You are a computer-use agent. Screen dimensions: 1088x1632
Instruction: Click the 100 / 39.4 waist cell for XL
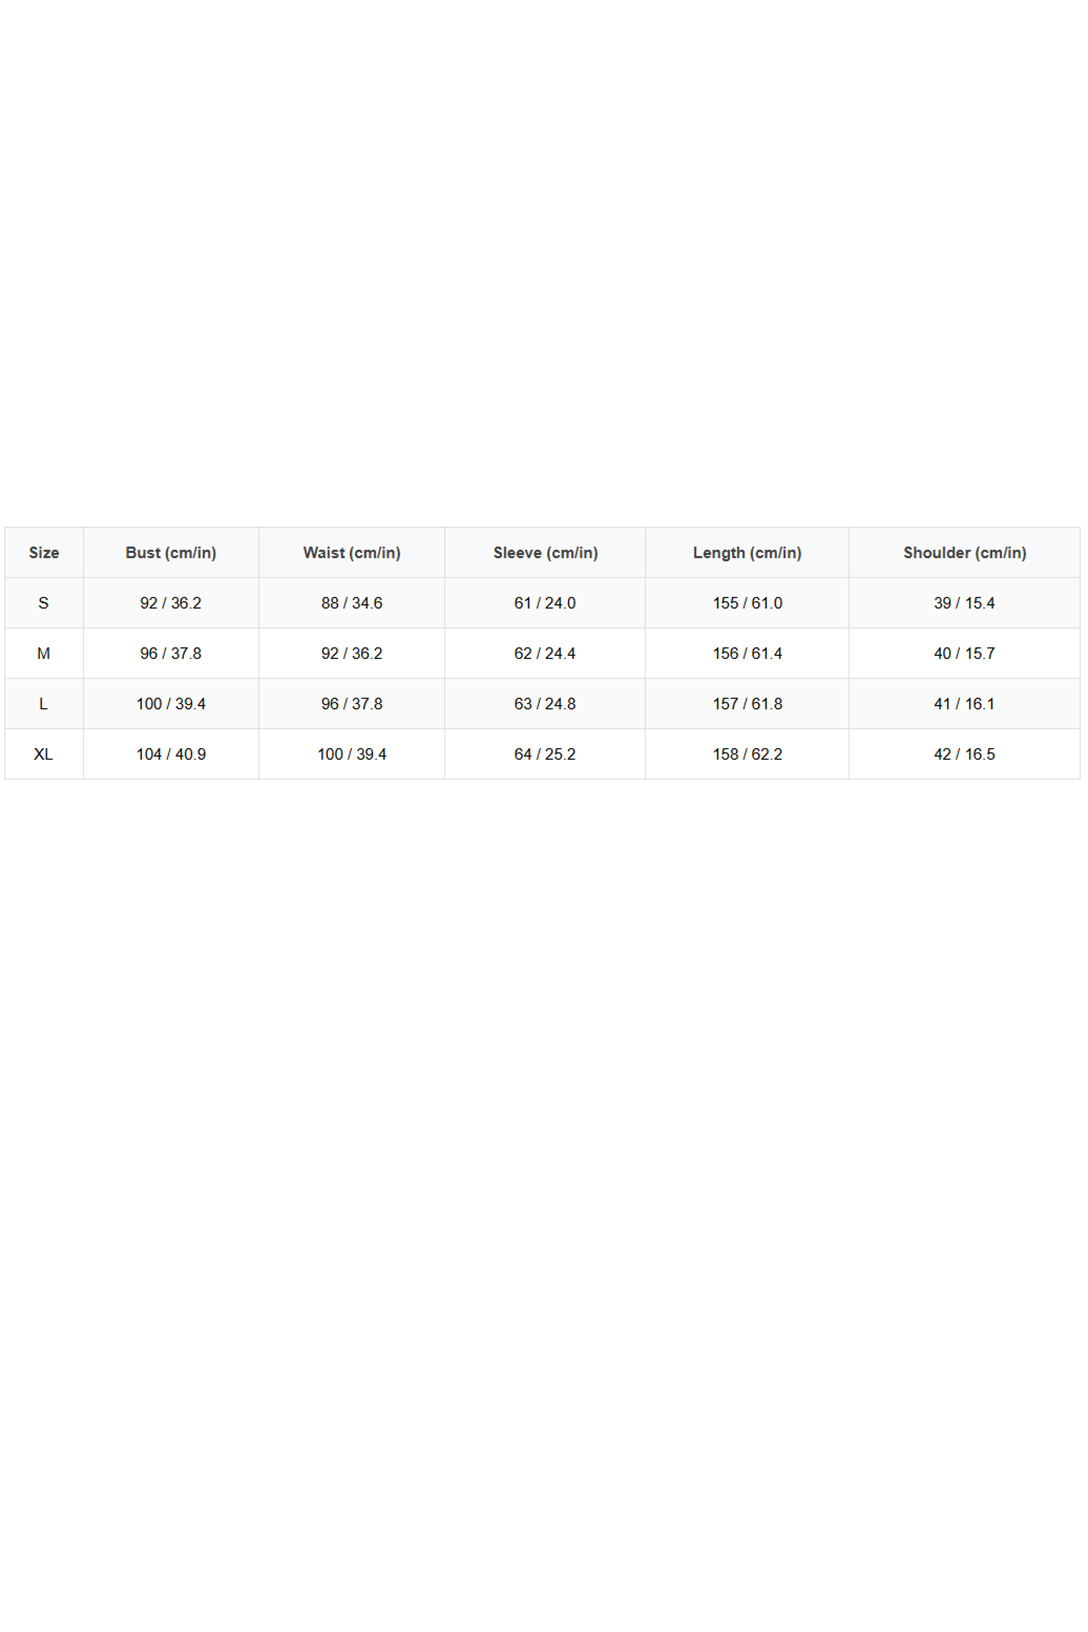352,754
